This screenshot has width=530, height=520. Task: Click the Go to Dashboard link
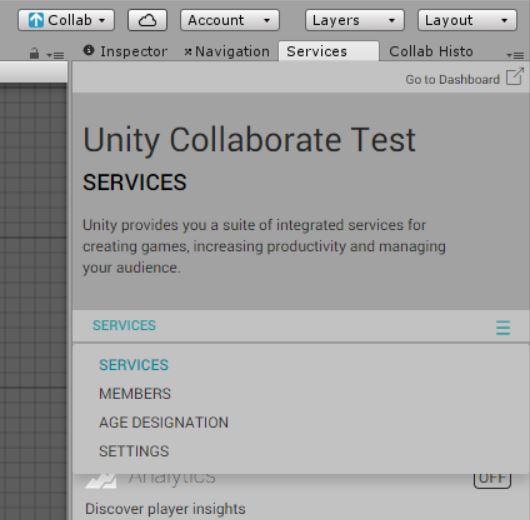click(x=453, y=79)
